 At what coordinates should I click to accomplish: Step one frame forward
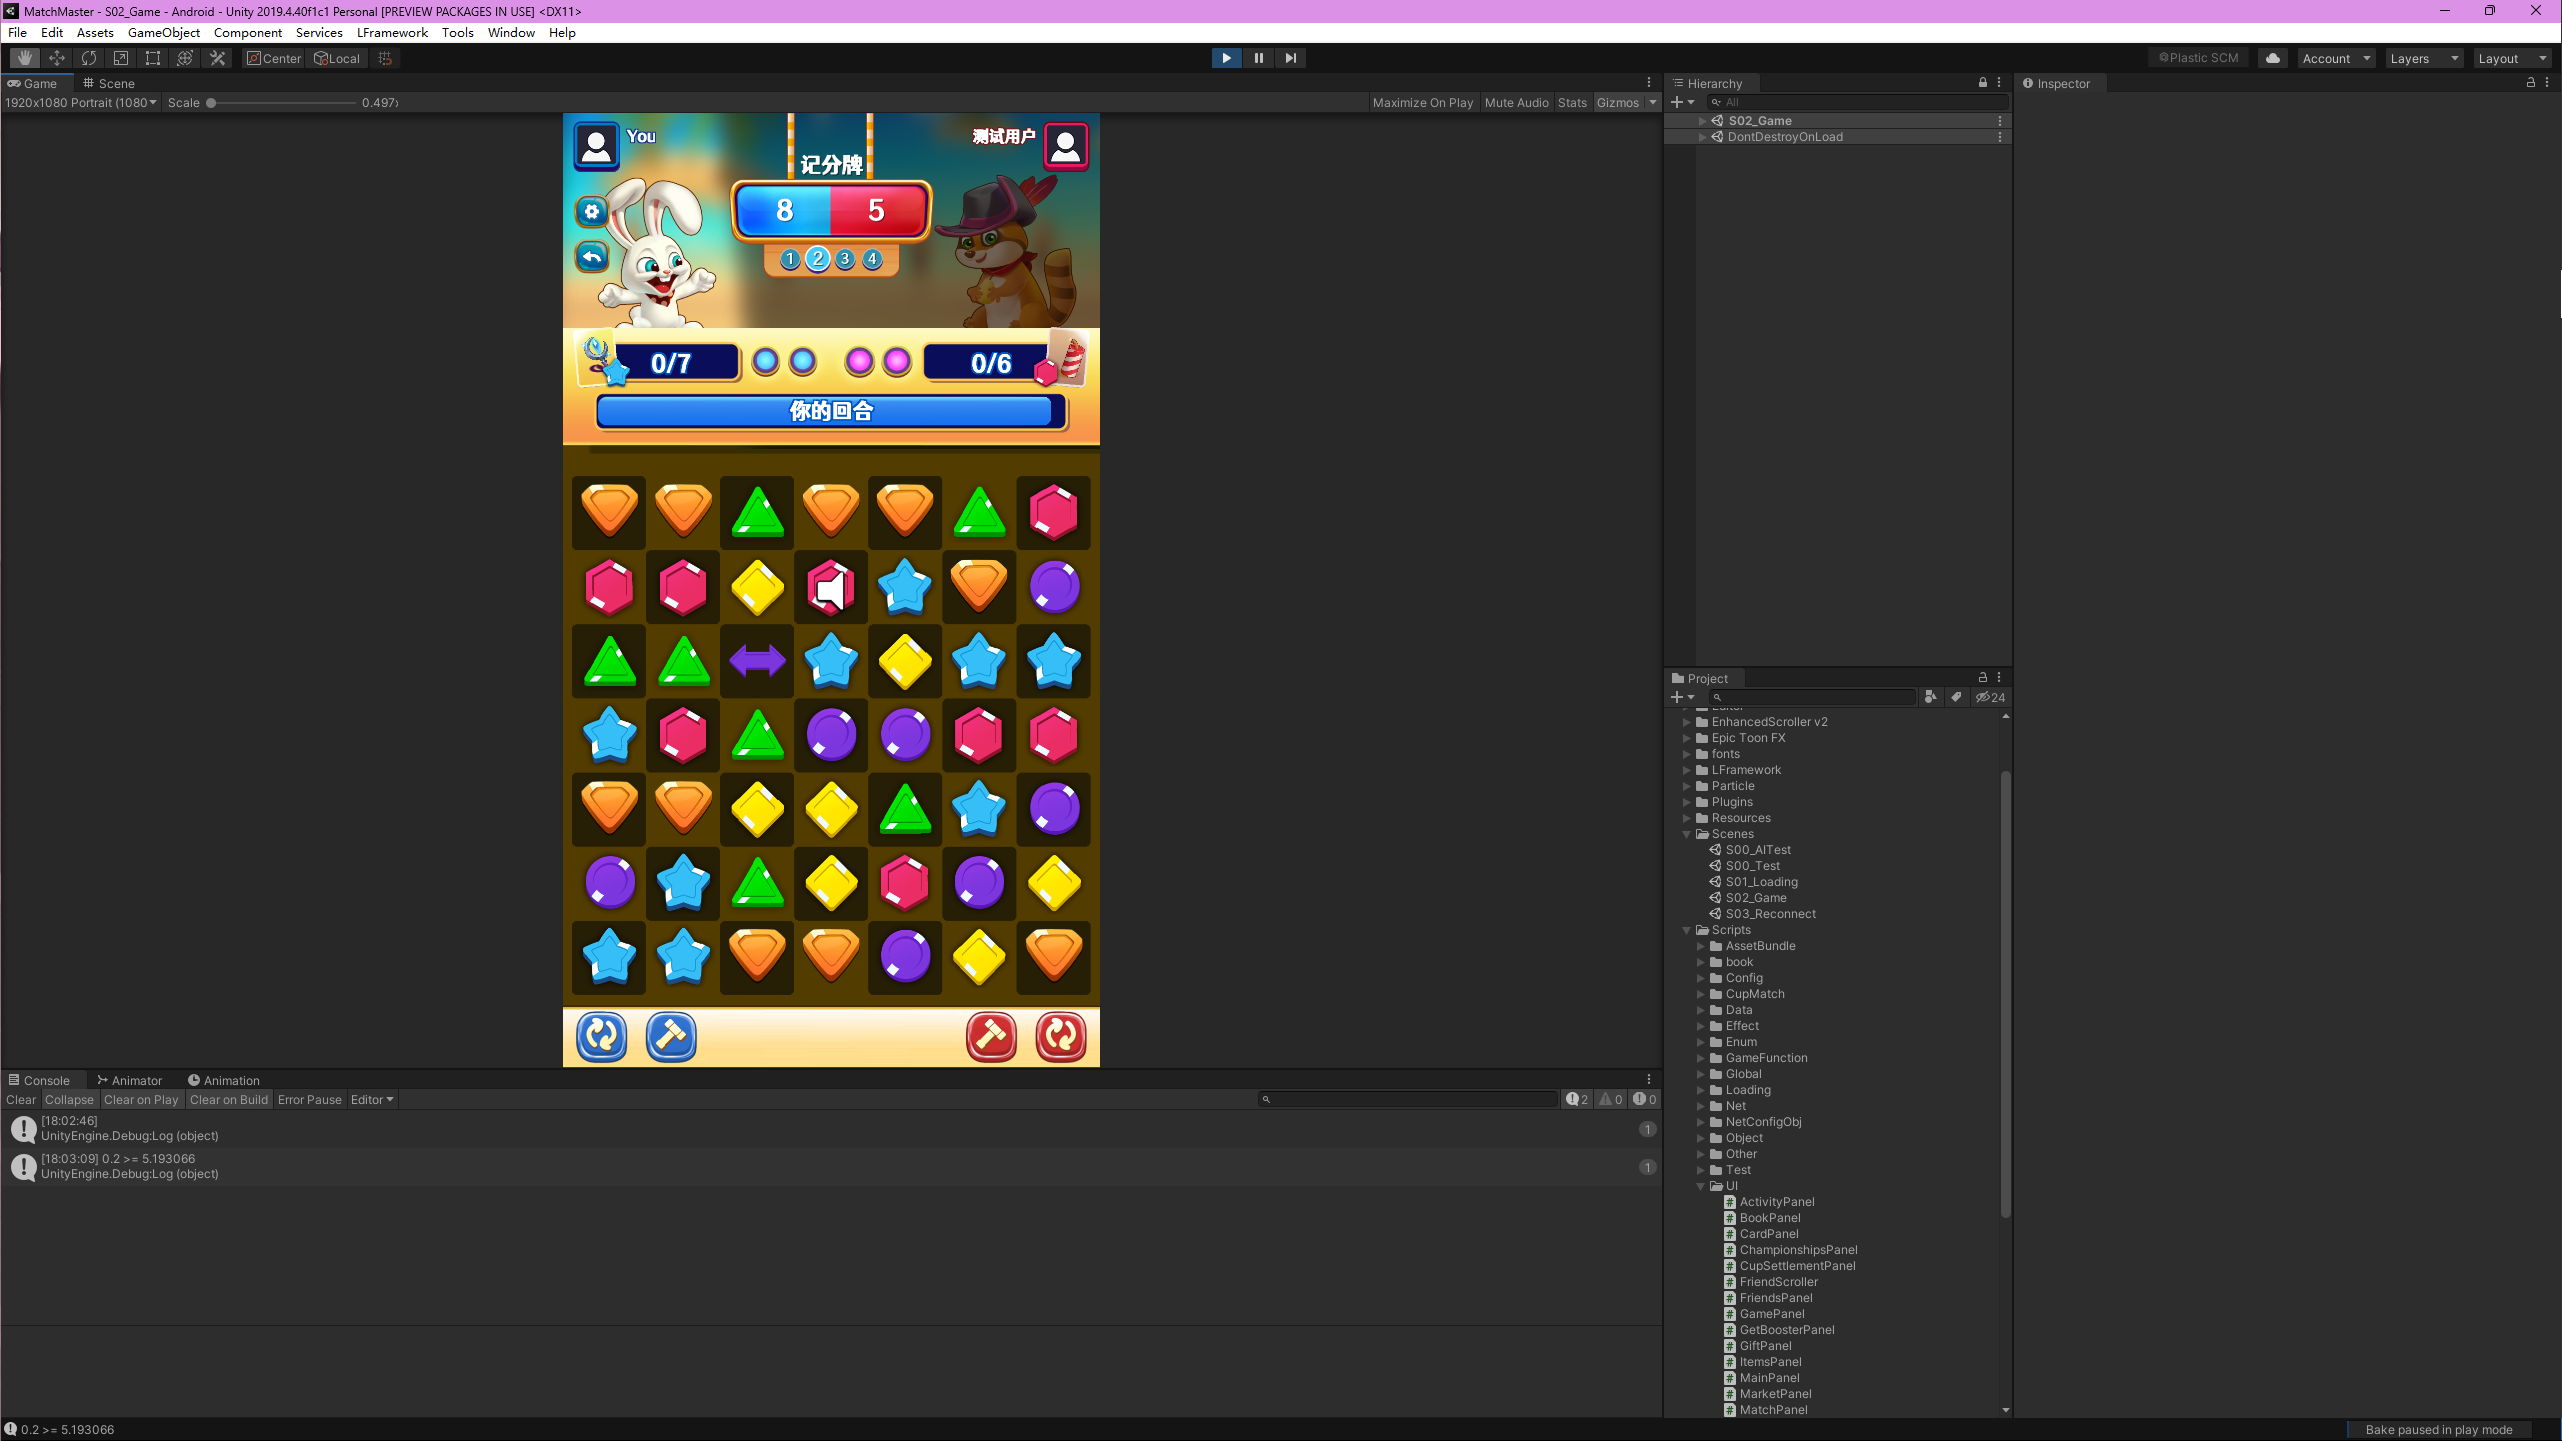(1290, 58)
